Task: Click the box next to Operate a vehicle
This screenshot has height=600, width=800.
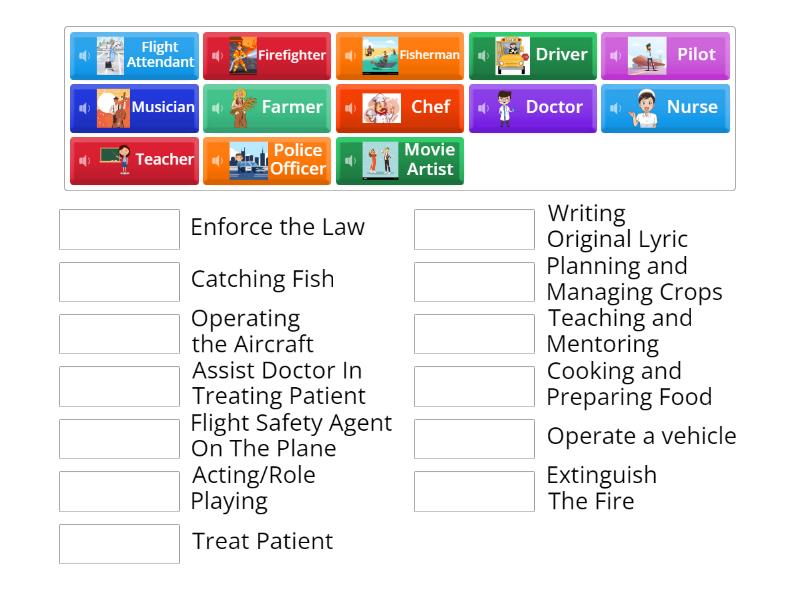Action: [x=473, y=438]
